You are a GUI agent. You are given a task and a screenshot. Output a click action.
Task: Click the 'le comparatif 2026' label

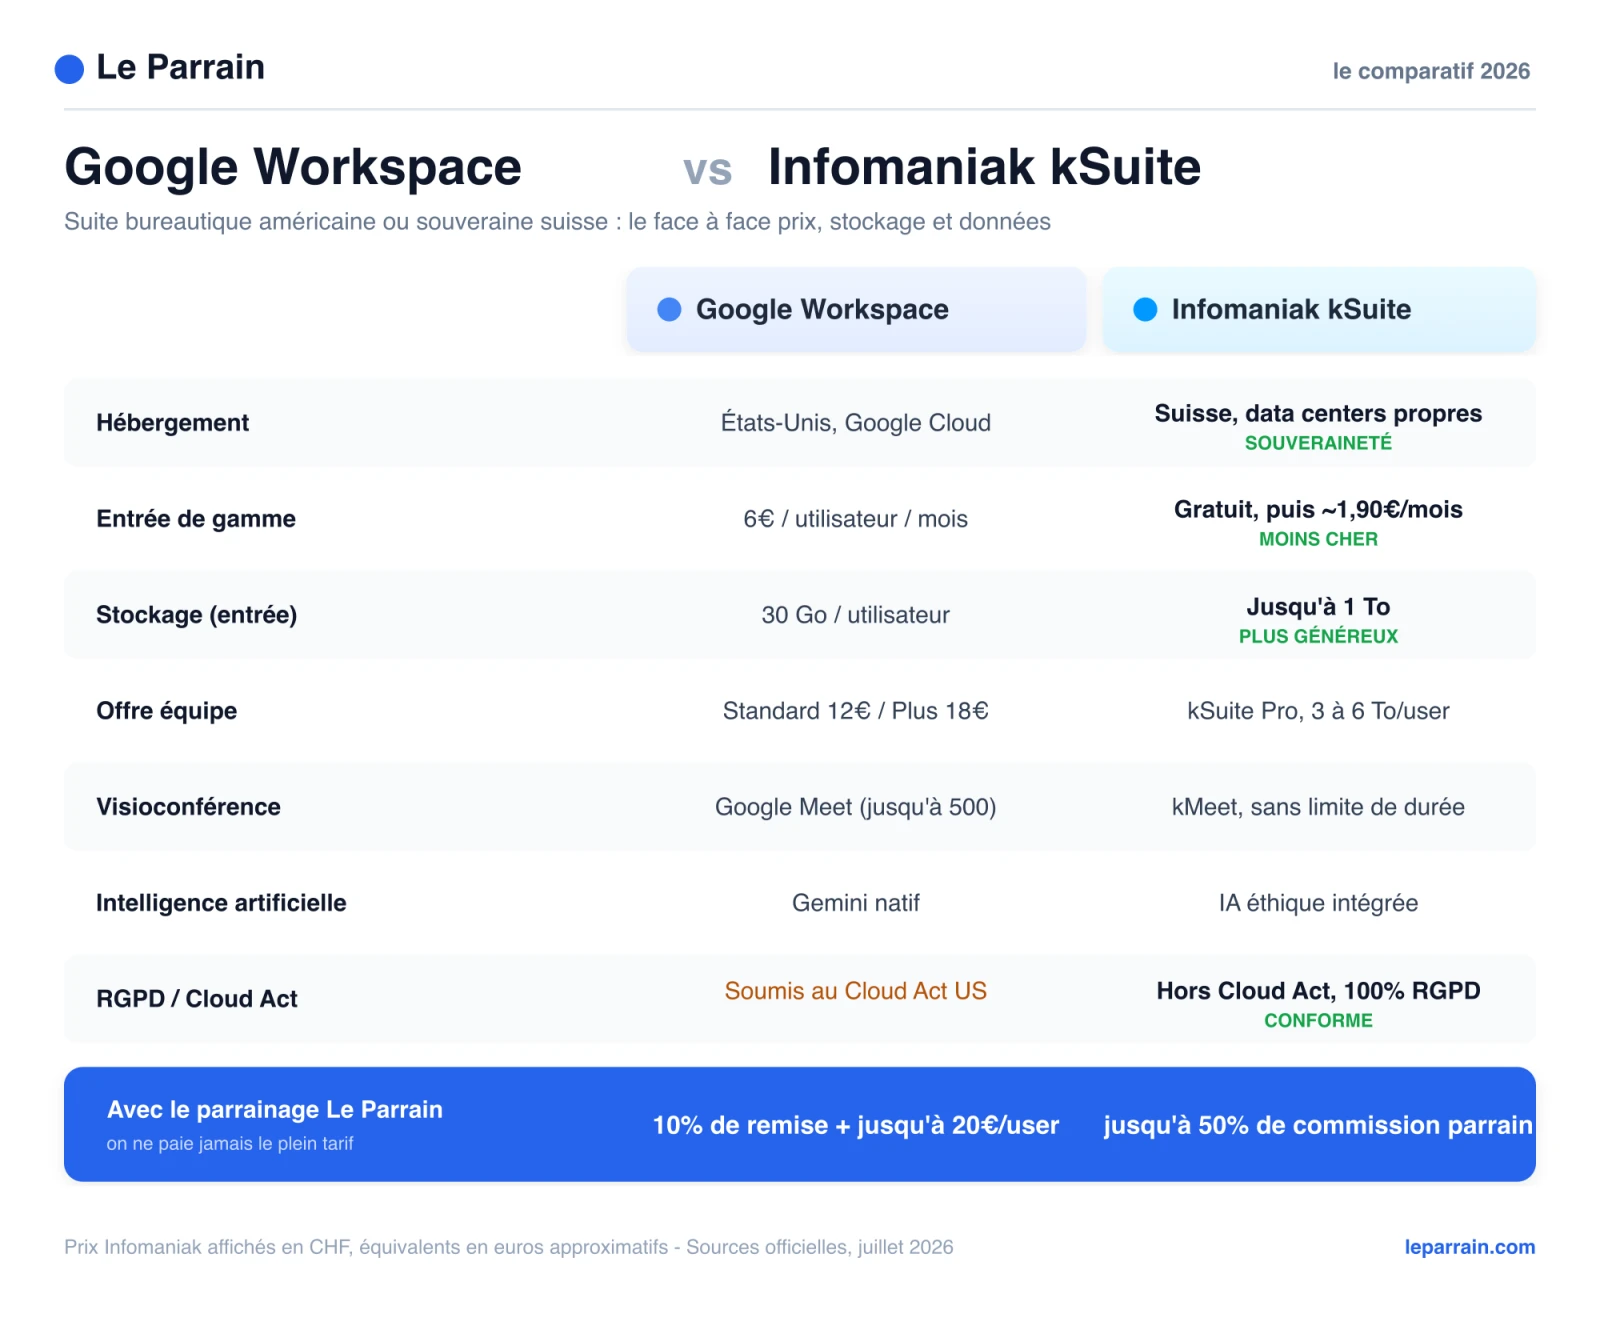click(x=1431, y=71)
